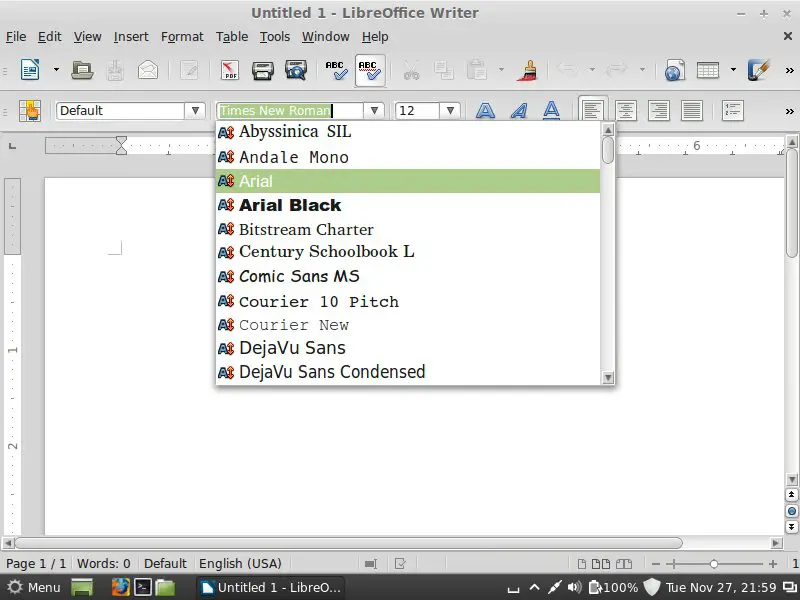Select Bitstream Charter font
Viewport: 800px width, 600px height.
click(408, 229)
